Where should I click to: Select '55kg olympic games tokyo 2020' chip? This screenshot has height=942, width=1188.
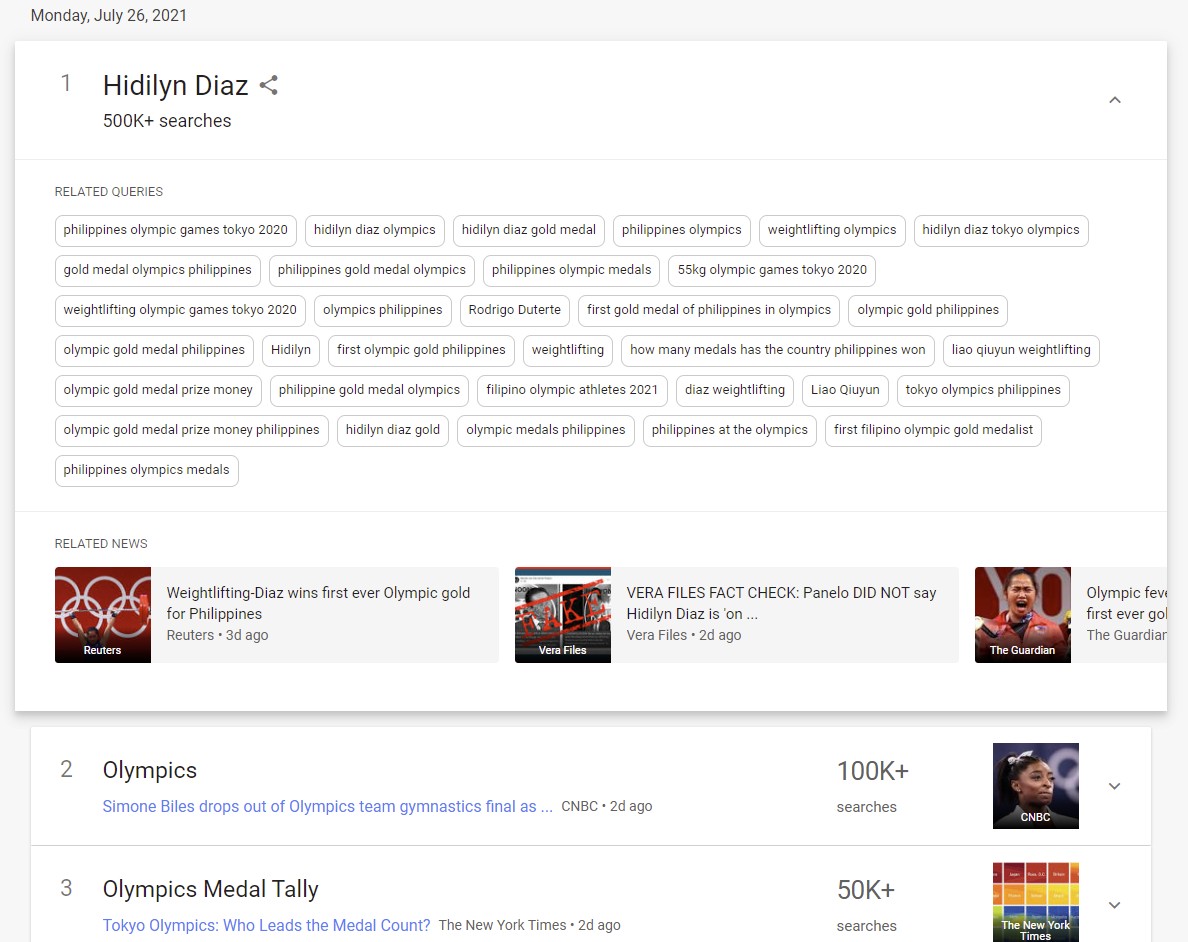772,271
